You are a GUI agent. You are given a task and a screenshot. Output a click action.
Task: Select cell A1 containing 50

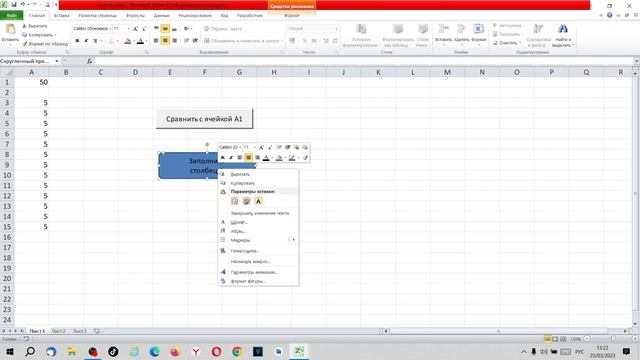click(31, 82)
